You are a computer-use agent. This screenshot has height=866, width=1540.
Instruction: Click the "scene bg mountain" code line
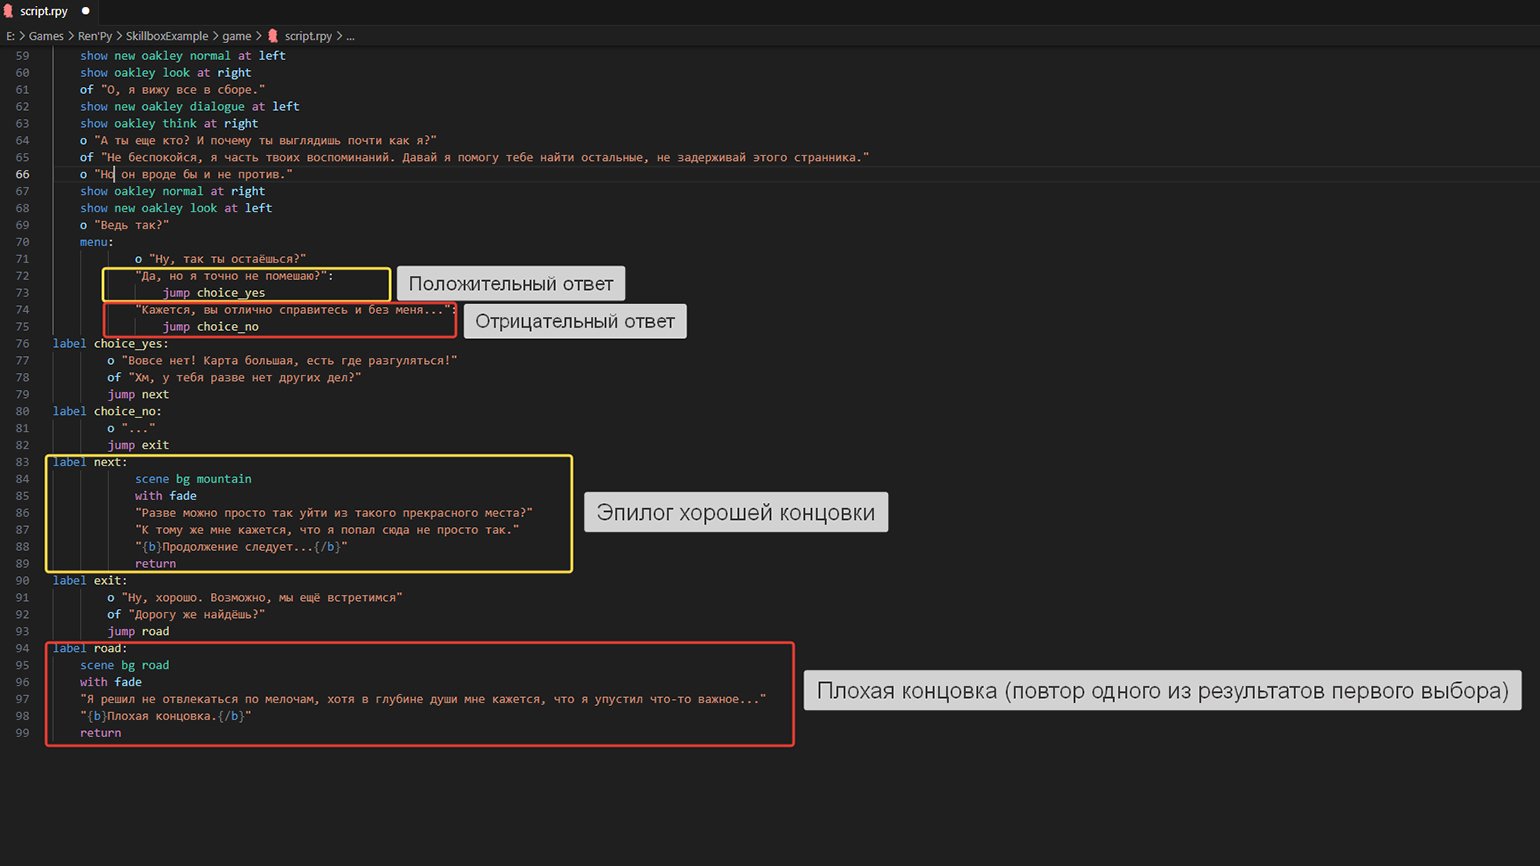(x=193, y=479)
